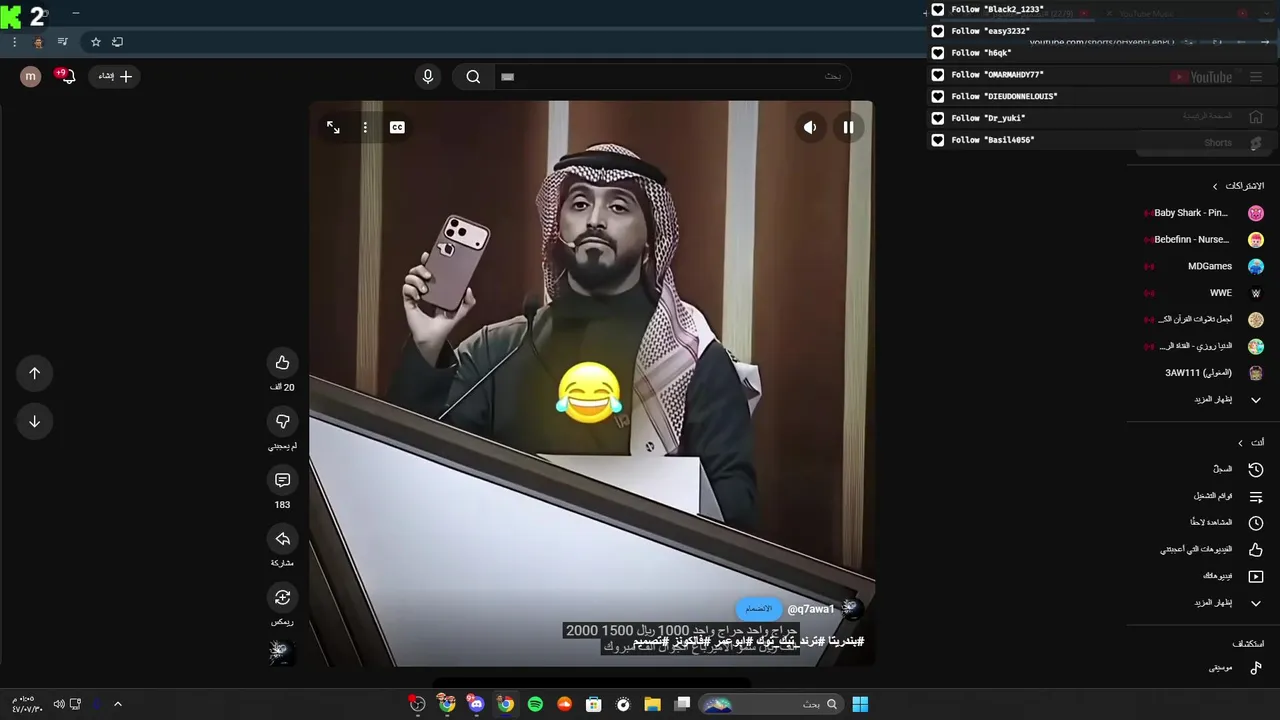Screen dimensions: 1280x720
Task: Open the Windows Start button
Action: click(860, 704)
